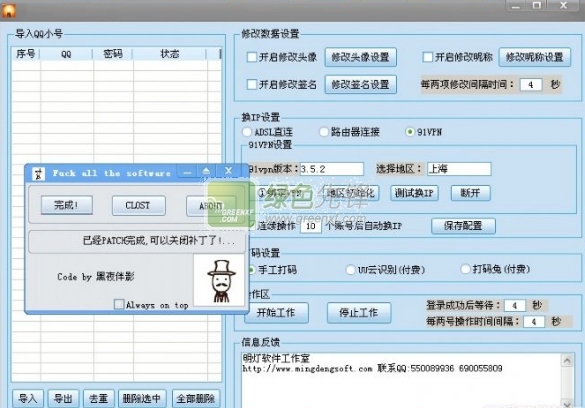
Task: Click the 每两项修改间隔时间 seconds field
Action: (531, 85)
